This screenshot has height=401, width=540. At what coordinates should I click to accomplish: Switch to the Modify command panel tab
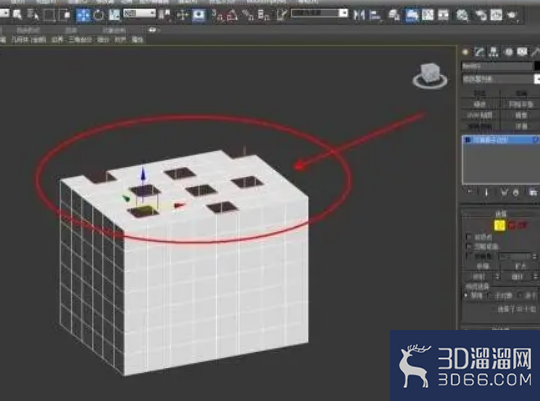(479, 52)
